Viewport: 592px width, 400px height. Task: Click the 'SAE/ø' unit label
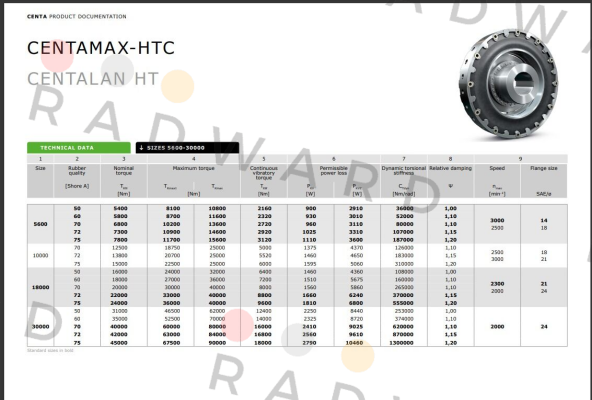click(x=544, y=194)
